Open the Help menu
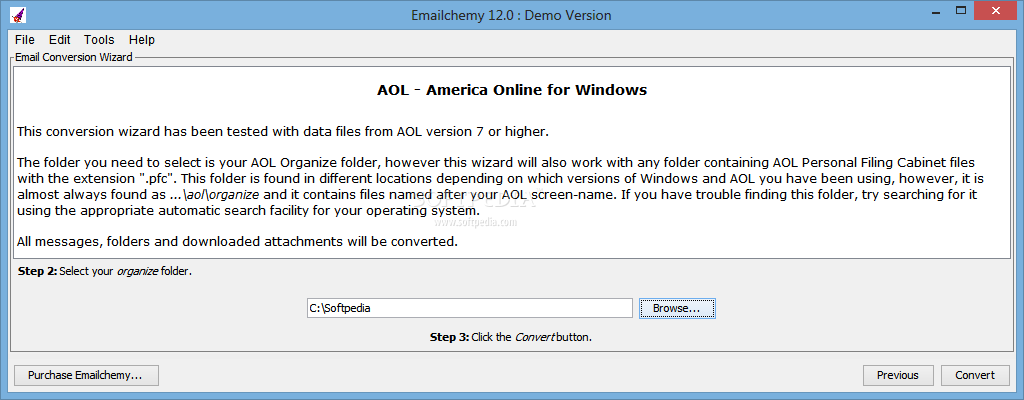This screenshot has width=1024, height=400. tap(142, 40)
